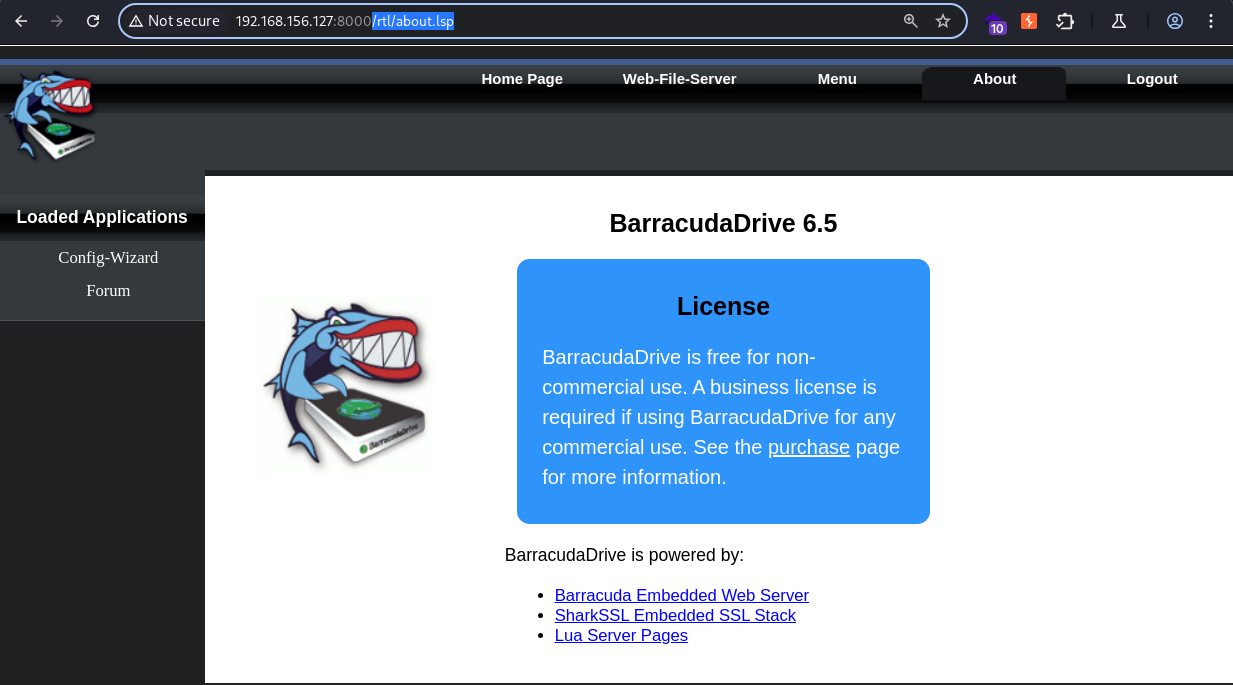
Task: Bookmark this page with the star icon
Action: pyautogui.click(x=943, y=21)
